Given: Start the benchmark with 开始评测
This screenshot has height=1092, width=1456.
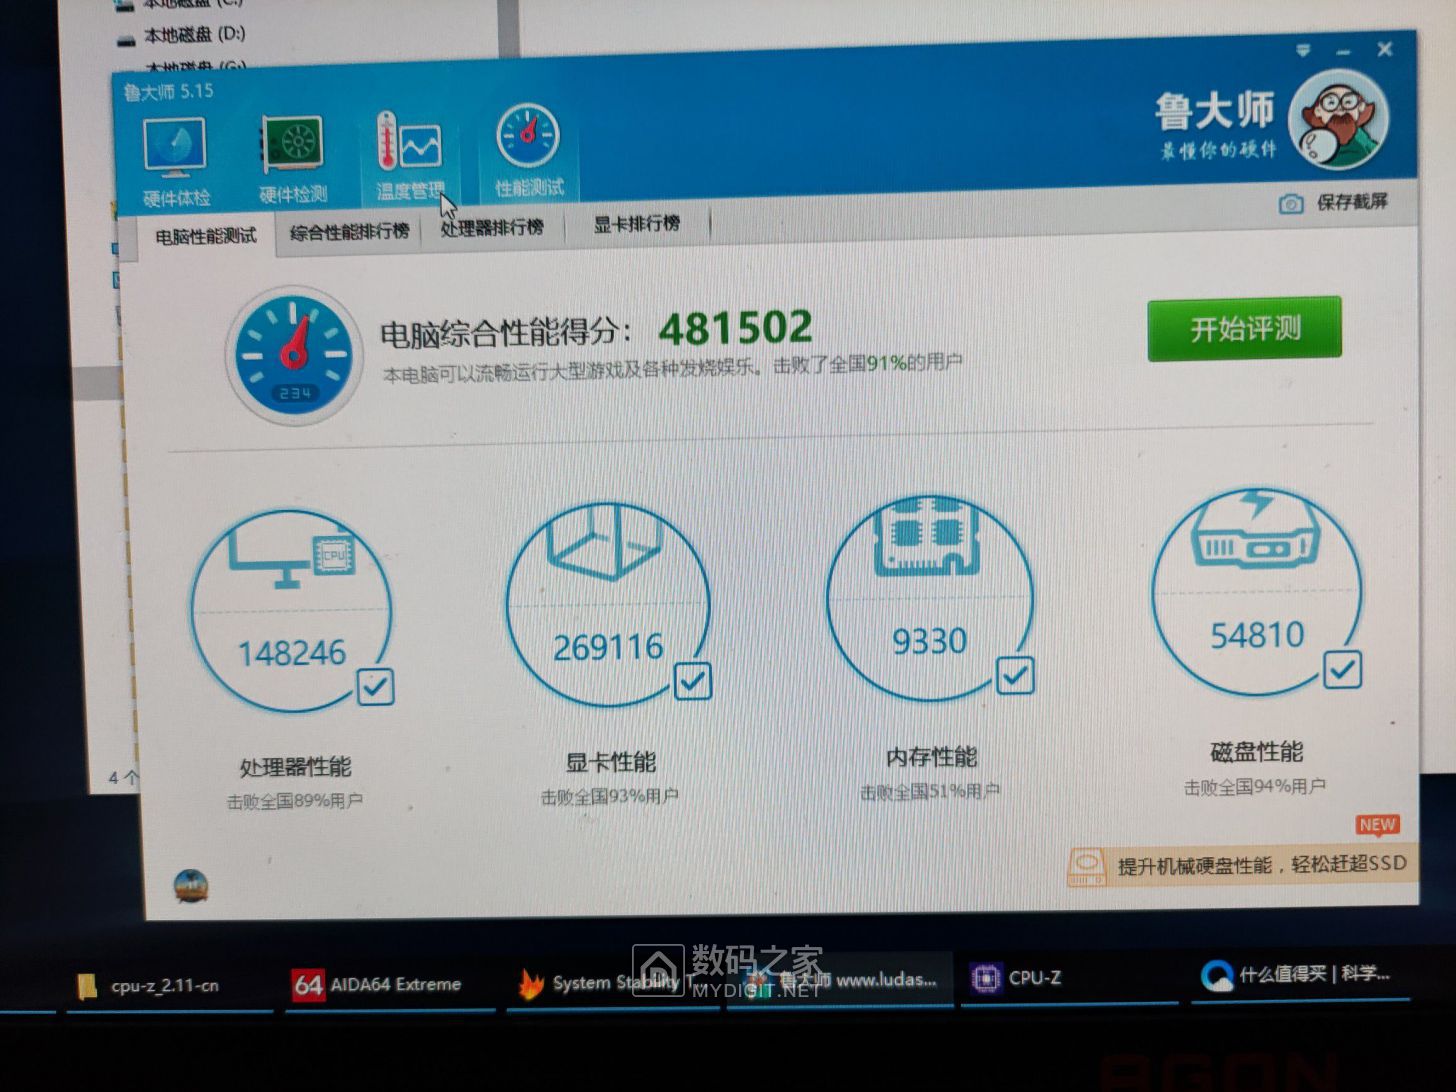Looking at the screenshot, I should [1244, 328].
